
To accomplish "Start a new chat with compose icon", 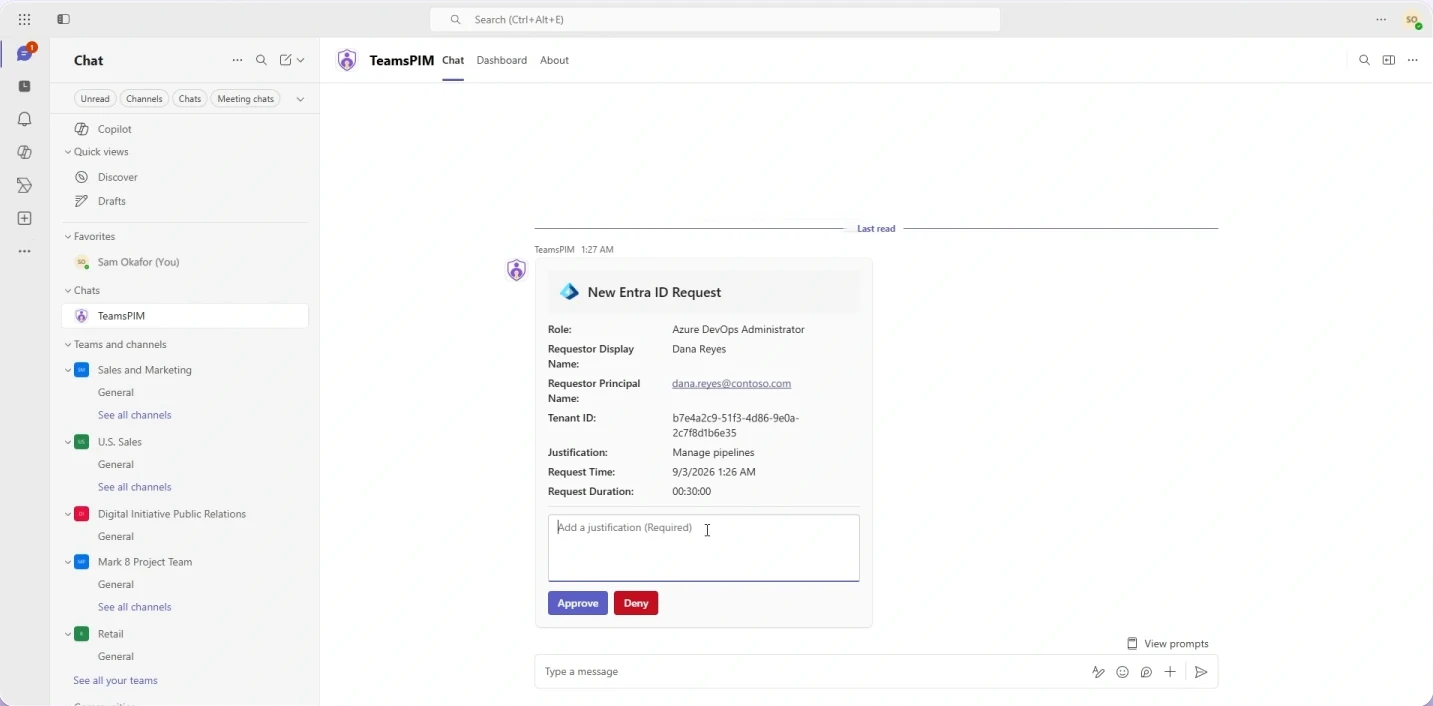I will (286, 60).
